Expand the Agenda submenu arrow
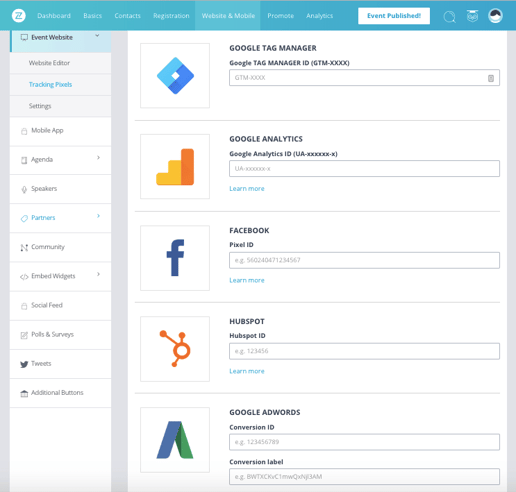This screenshot has height=492, width=516. coord(98,158)
